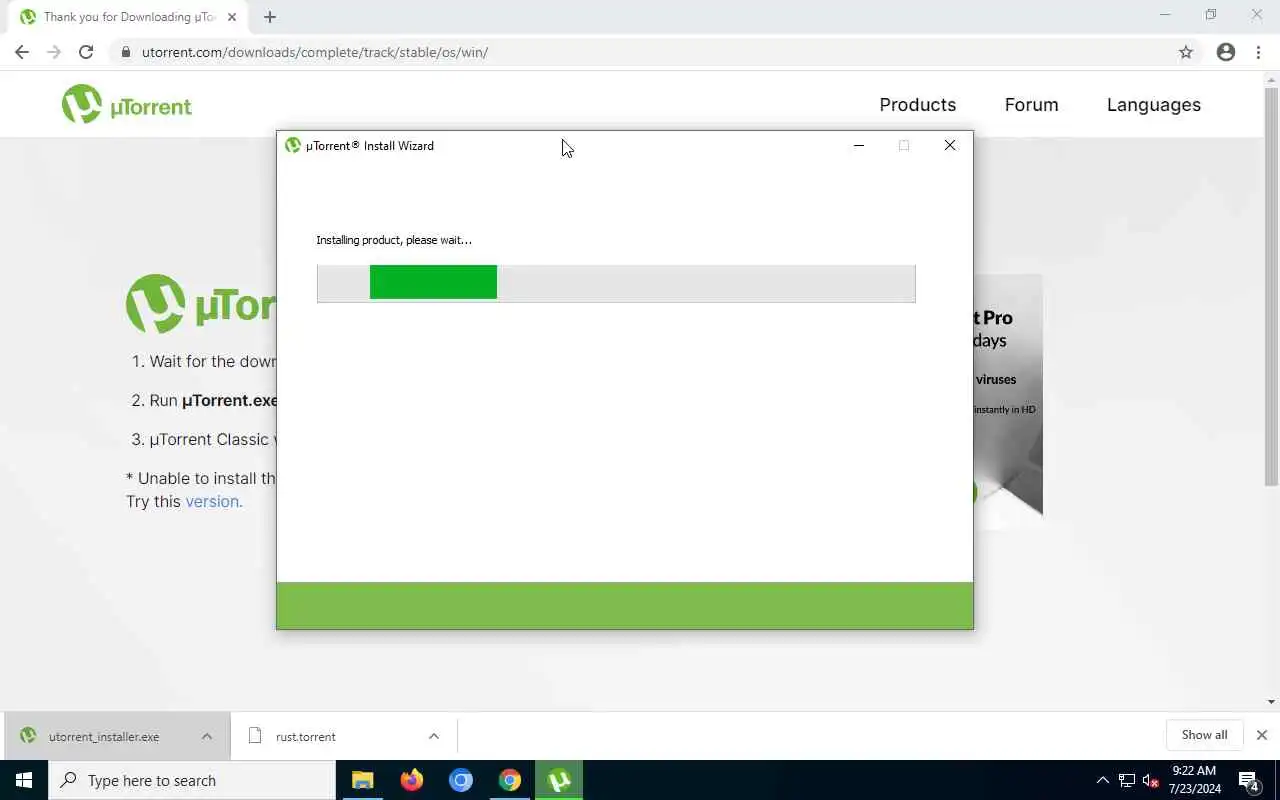This screenshot has width=1280, height=800.
Task: Open the Products menu
Action: coord(917,104)
